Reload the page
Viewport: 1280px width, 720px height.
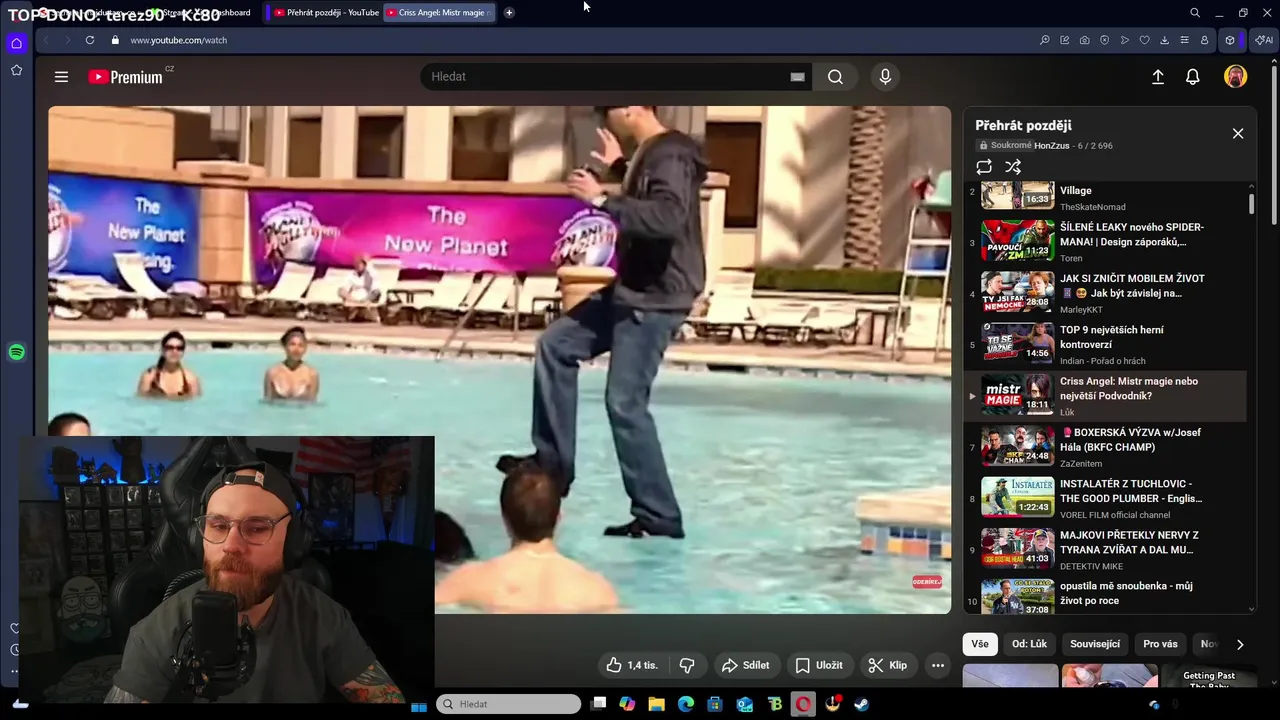click(x=90, y=40)
